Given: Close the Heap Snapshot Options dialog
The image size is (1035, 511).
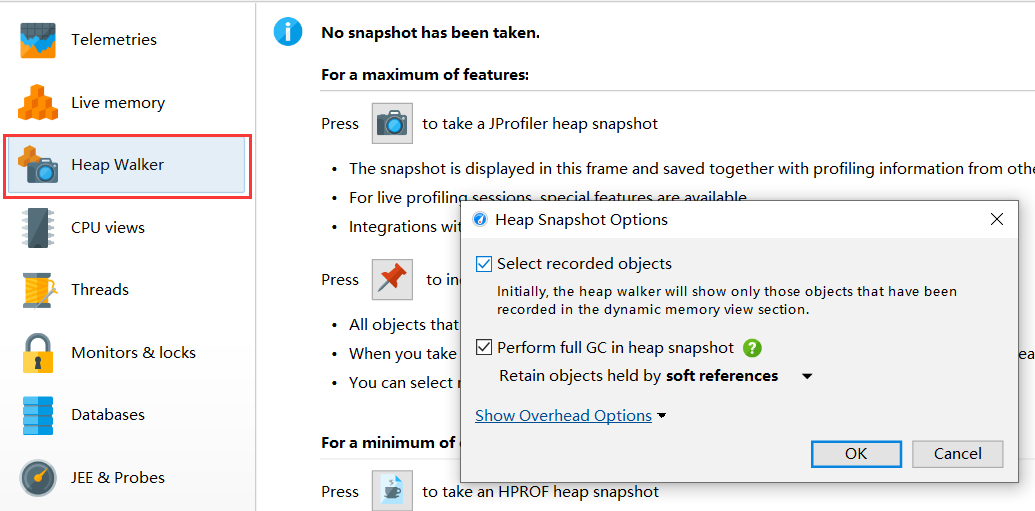Looking at the screenshot, I should 996,219.
